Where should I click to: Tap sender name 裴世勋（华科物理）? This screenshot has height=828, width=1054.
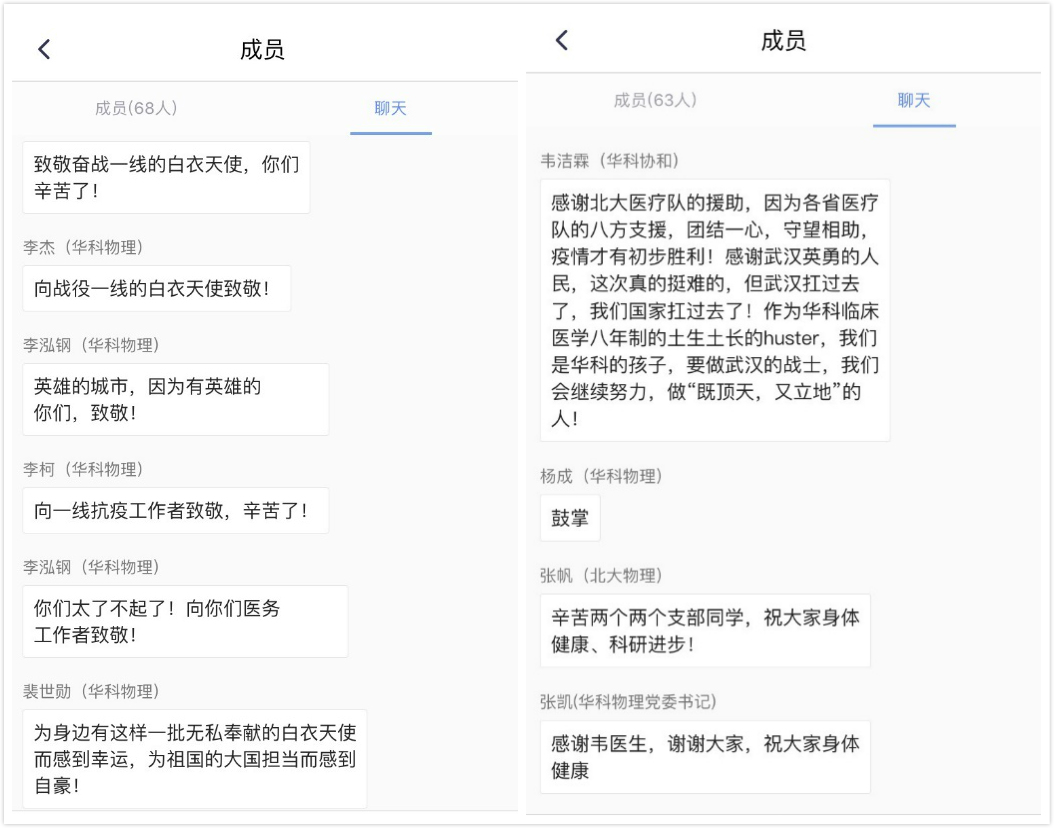[91, 691]
